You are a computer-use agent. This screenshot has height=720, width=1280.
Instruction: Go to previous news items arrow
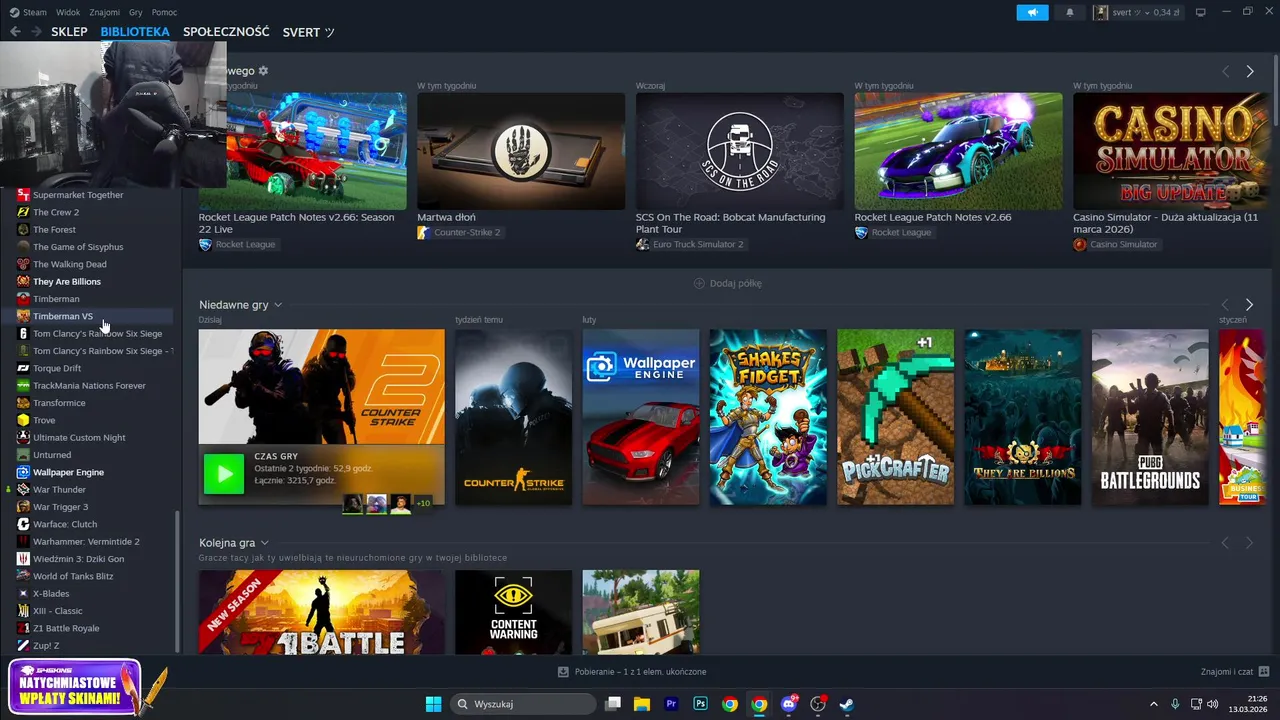pos(1225,71)
